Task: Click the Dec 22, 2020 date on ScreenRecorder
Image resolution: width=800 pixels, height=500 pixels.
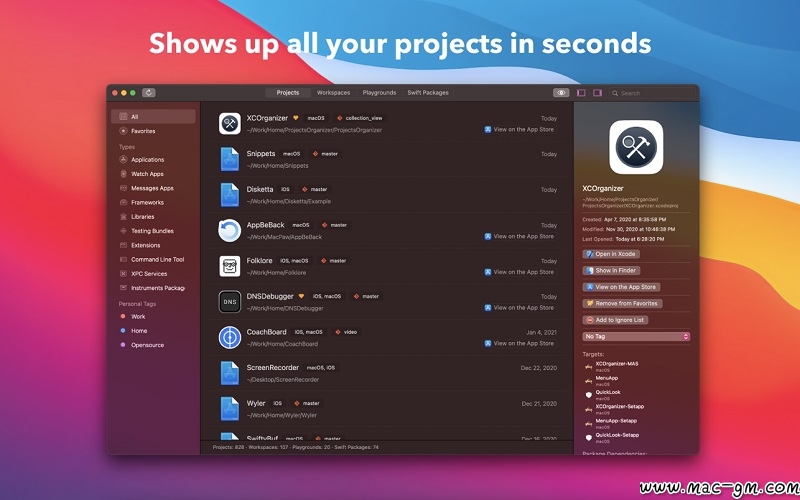Action: (538, 368)
